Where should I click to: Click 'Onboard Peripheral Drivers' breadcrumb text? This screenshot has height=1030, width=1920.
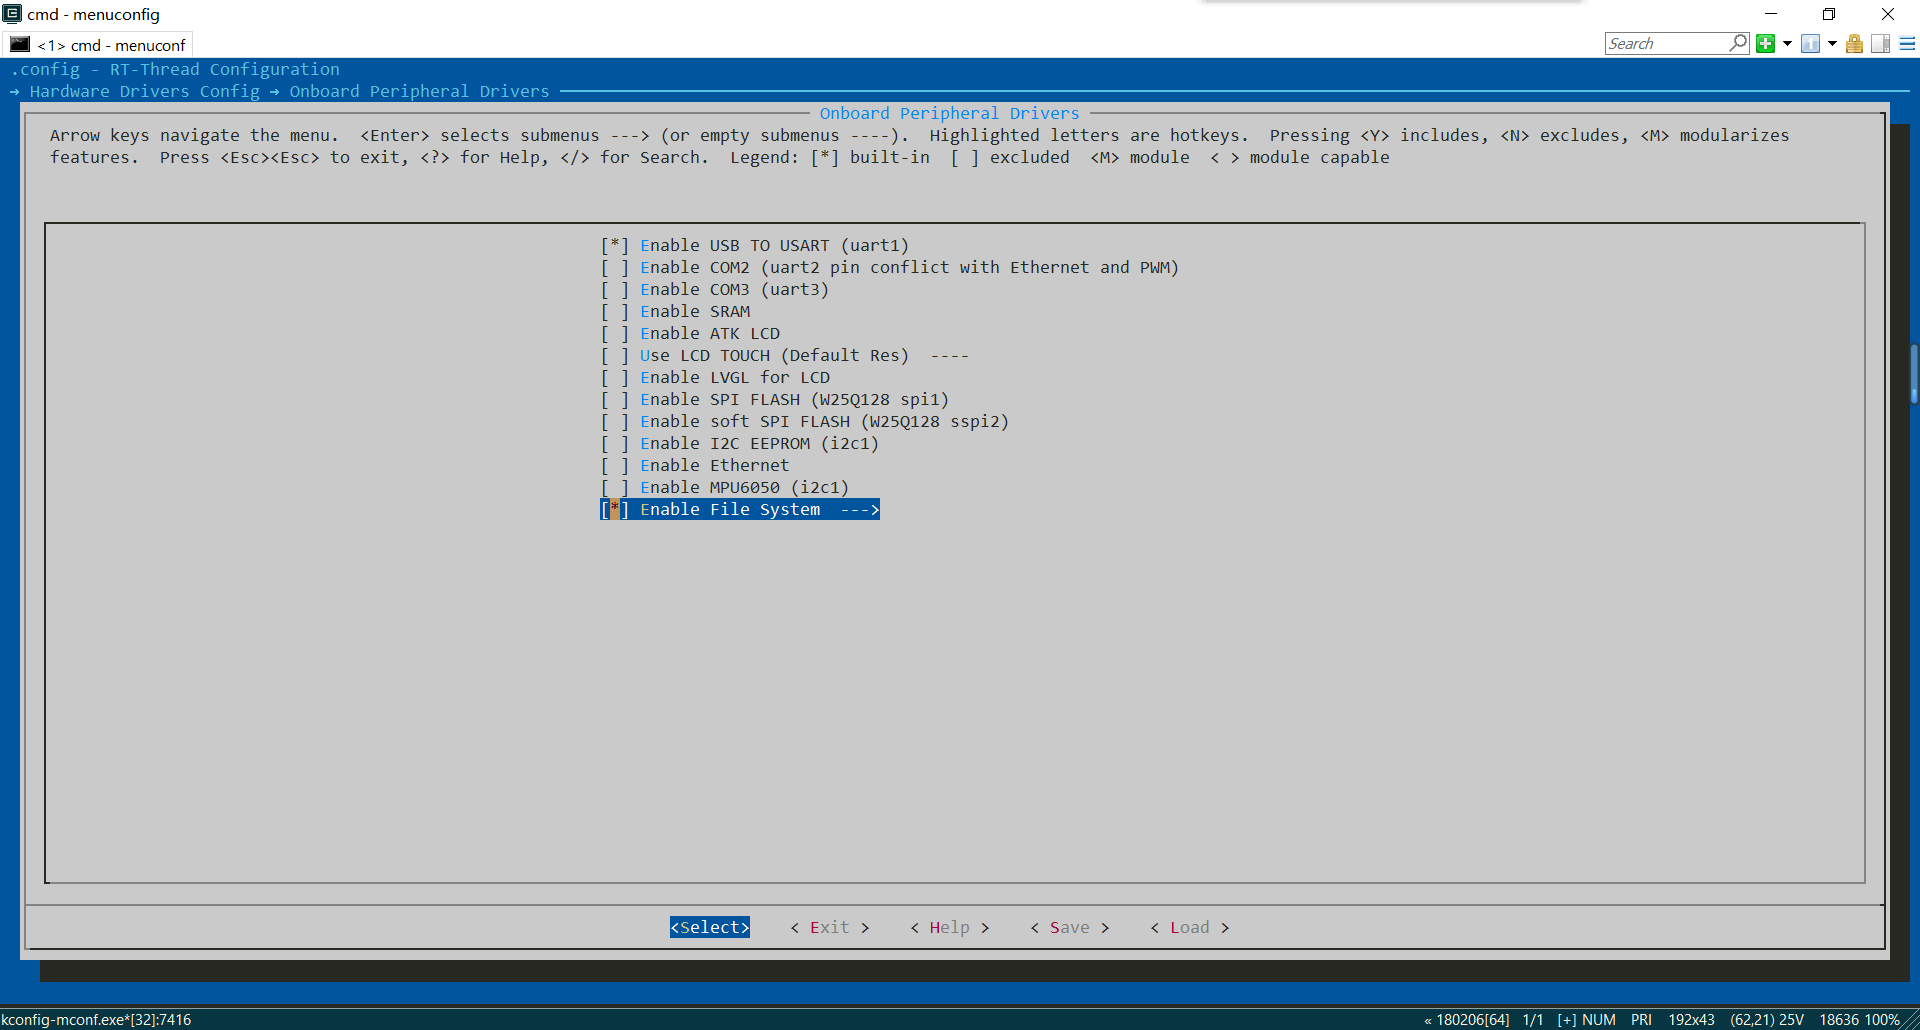click(x=420, y=91)
